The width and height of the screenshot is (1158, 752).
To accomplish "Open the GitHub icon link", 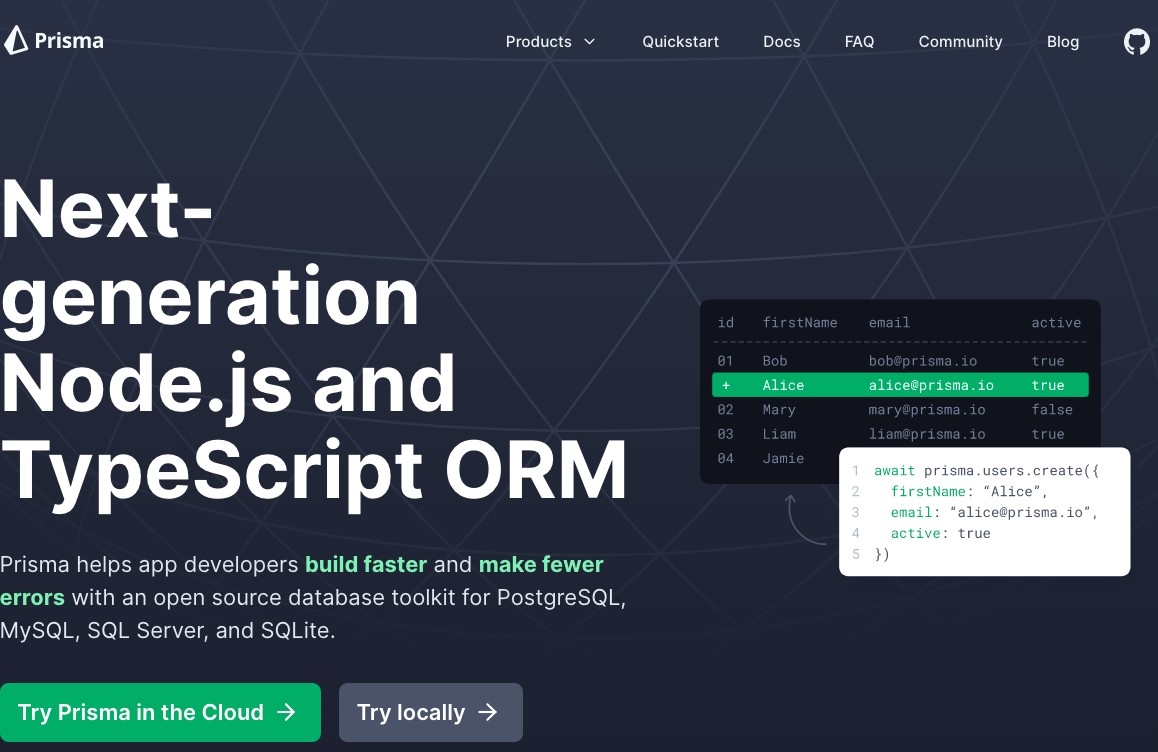I will [x=1137, y=41].
